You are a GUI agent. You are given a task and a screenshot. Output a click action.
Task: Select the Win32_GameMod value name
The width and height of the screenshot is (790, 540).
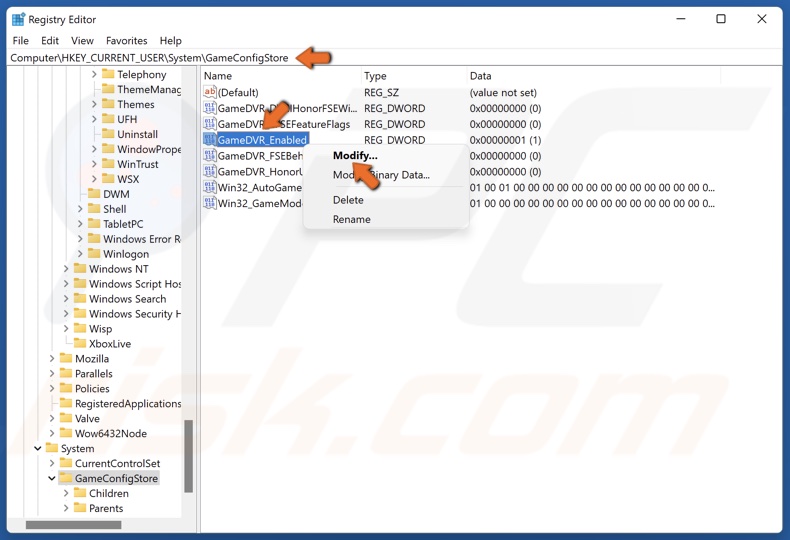260,204
